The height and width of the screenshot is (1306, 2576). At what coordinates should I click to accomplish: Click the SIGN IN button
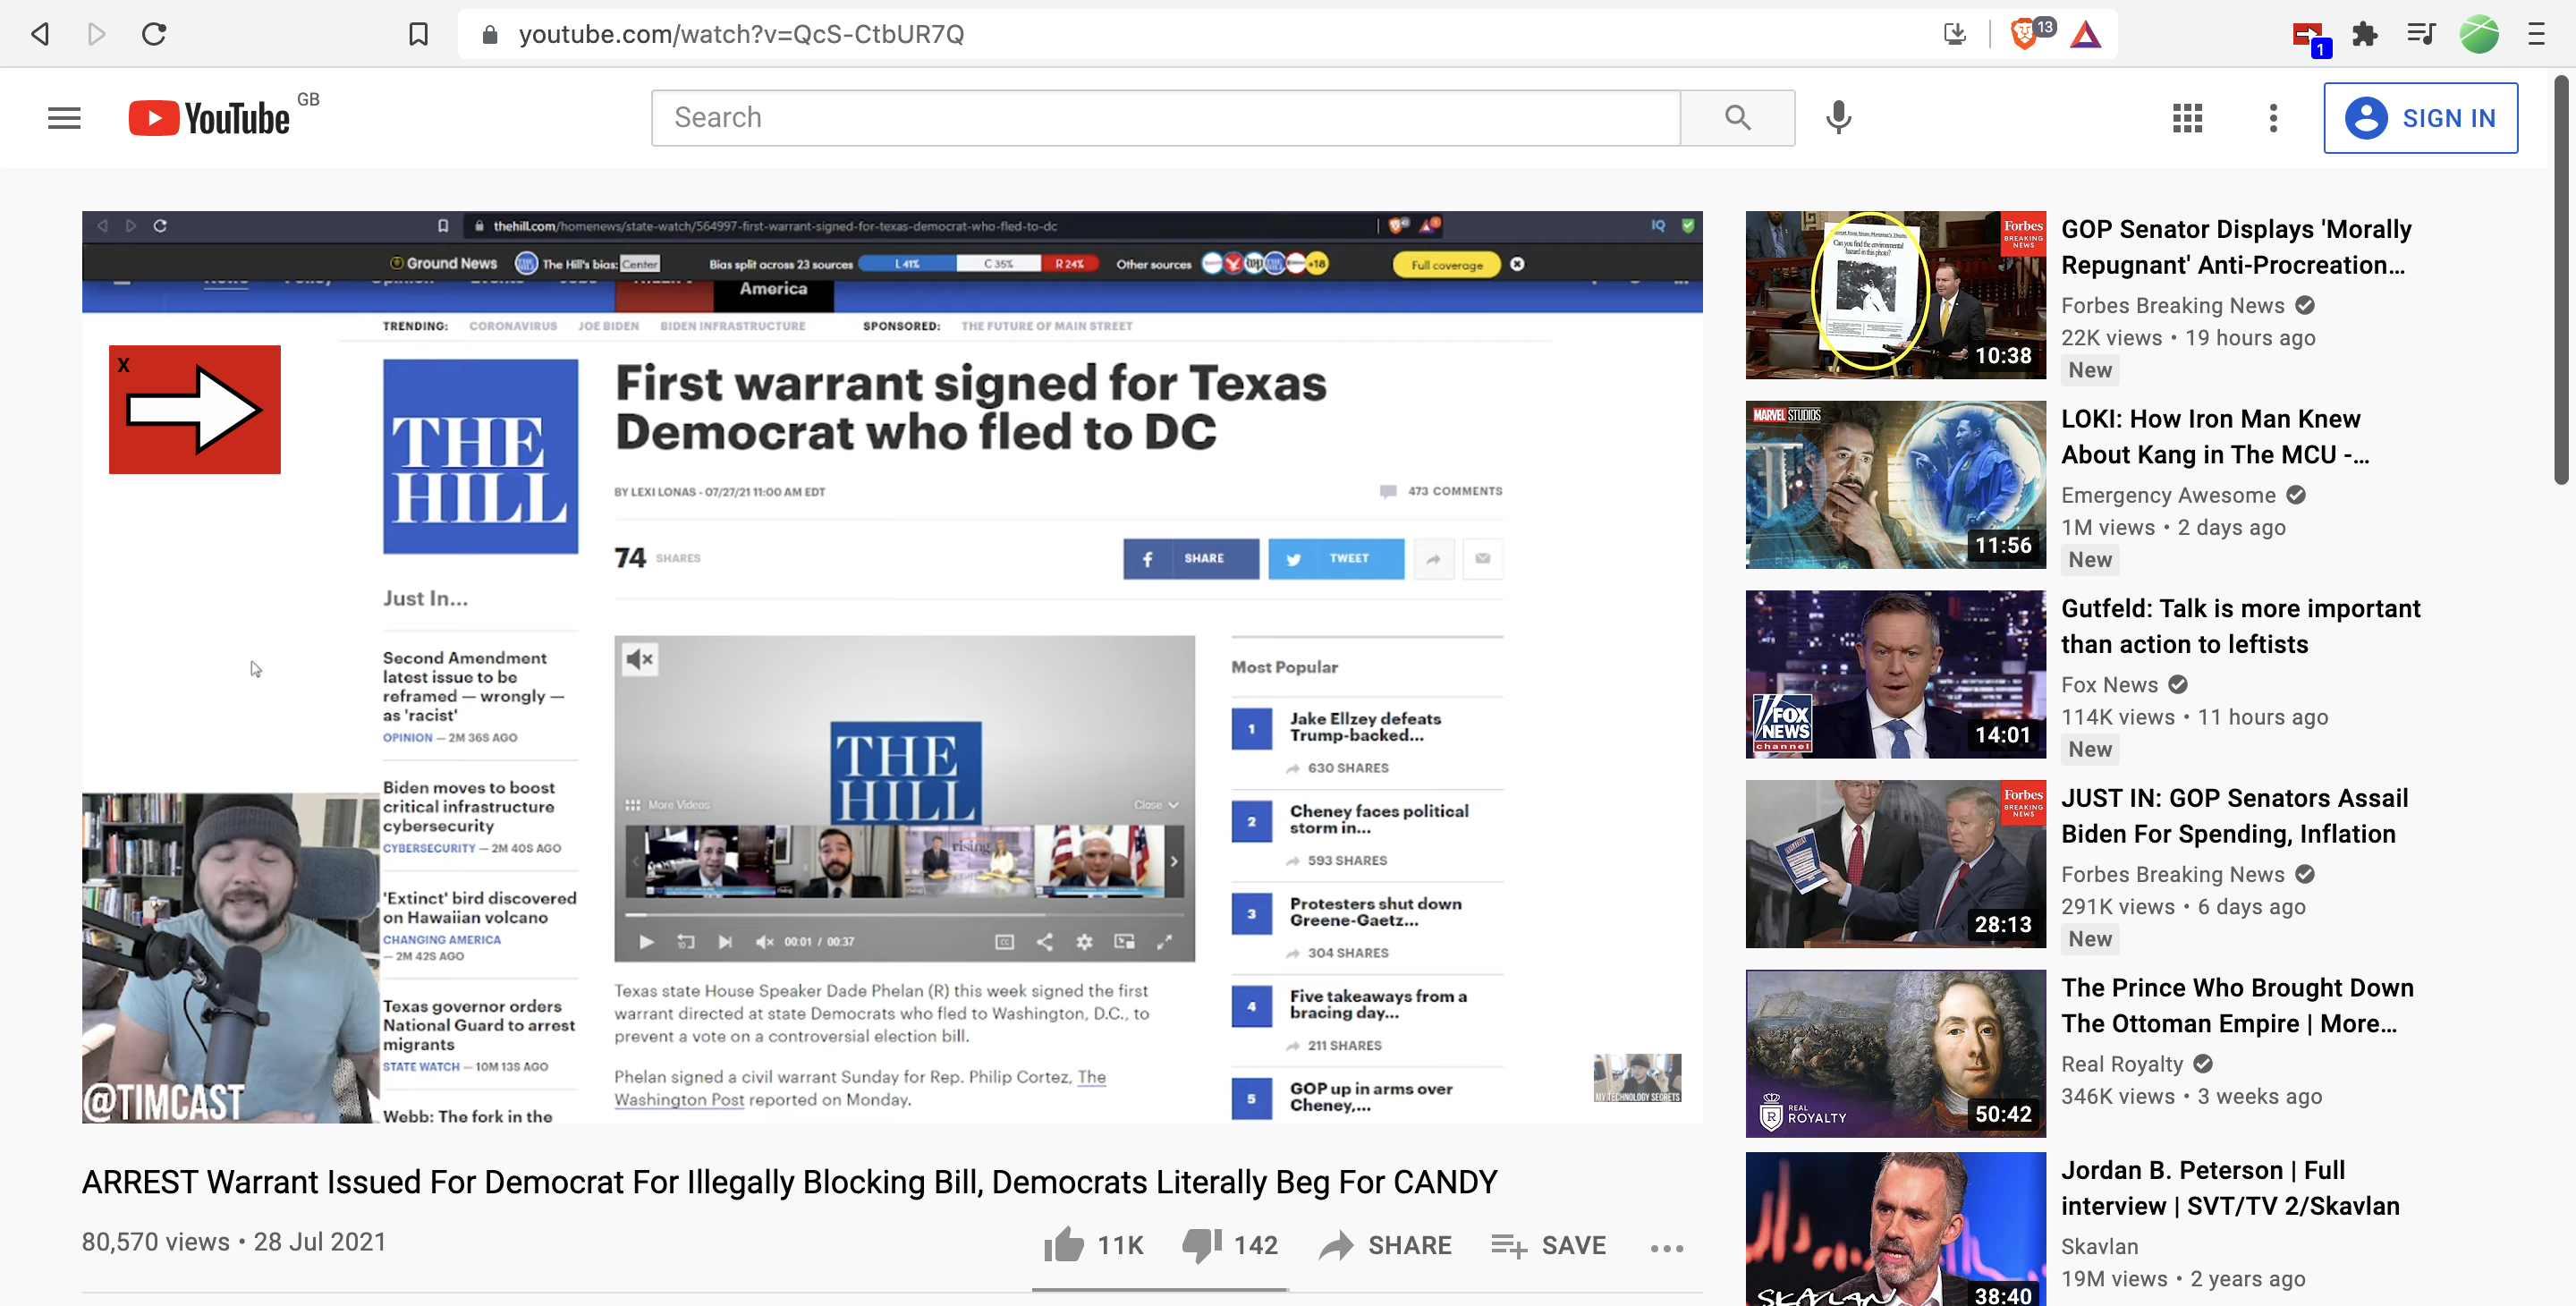tap(2420, 118)
